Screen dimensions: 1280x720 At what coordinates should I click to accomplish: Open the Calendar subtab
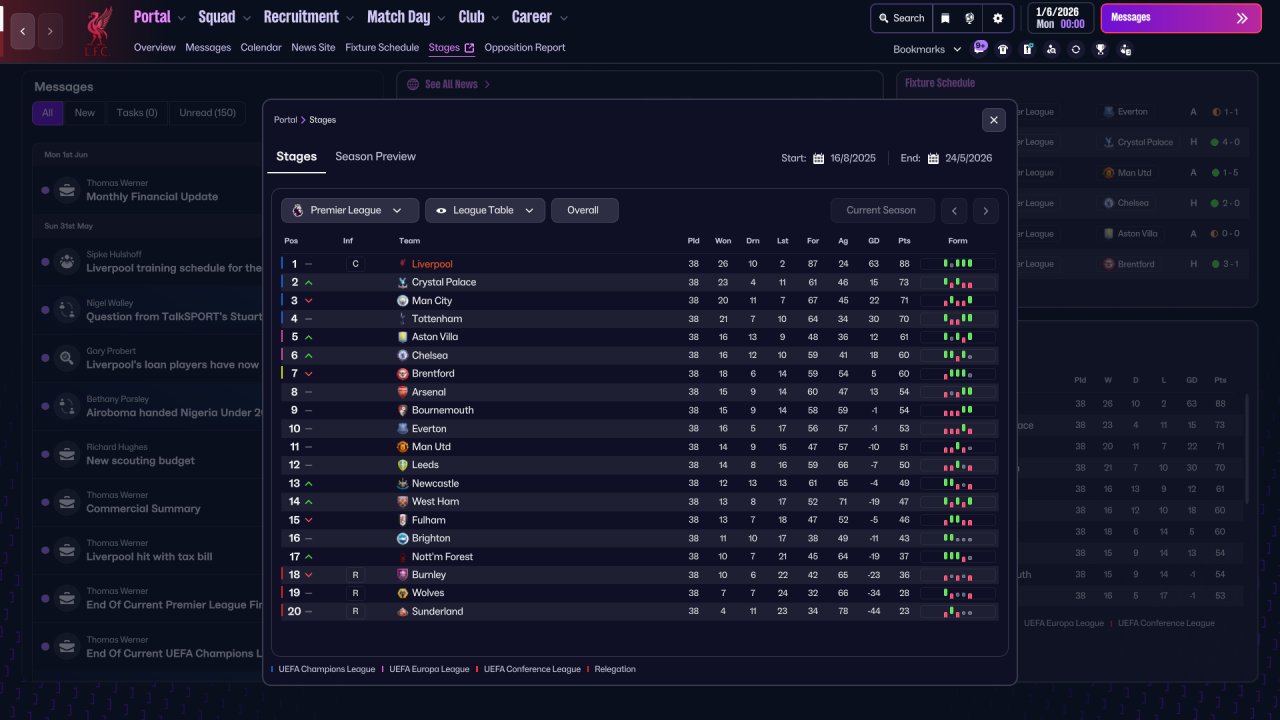261,48
